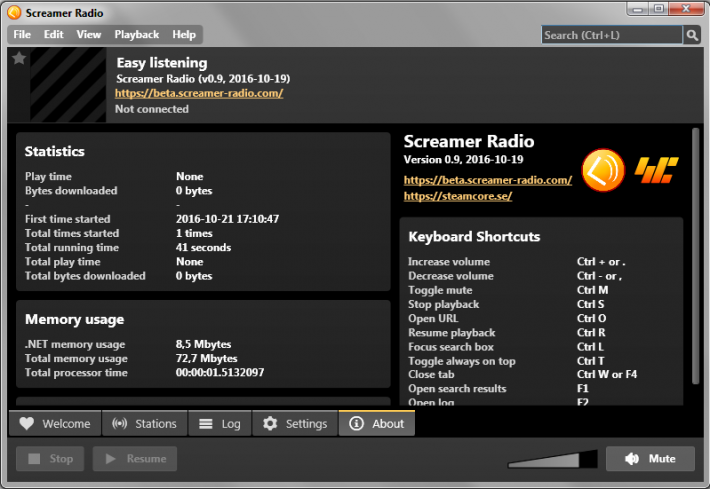The image size is (710, 489).
Task: Click the 'First time started' date value
Action: [x=227, y=219]
